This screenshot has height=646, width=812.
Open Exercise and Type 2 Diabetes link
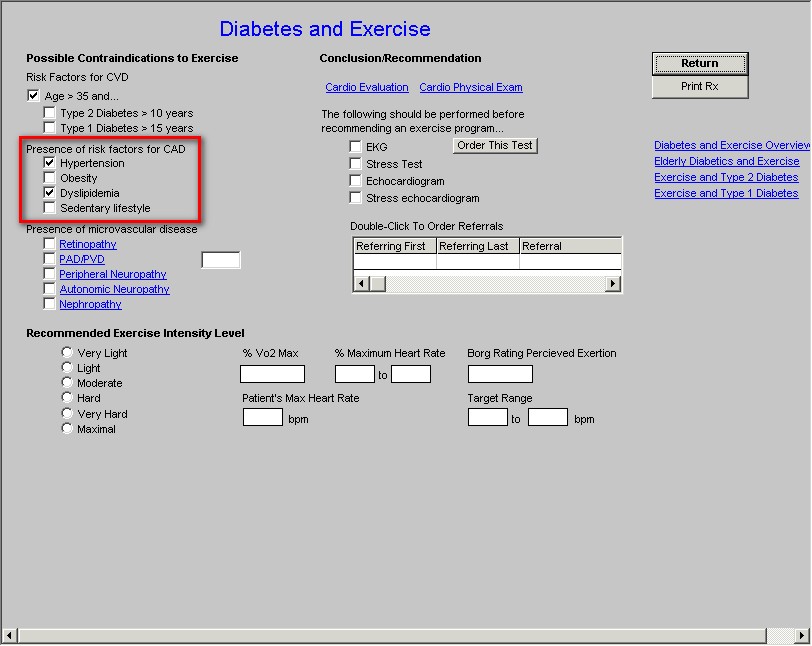726,178
